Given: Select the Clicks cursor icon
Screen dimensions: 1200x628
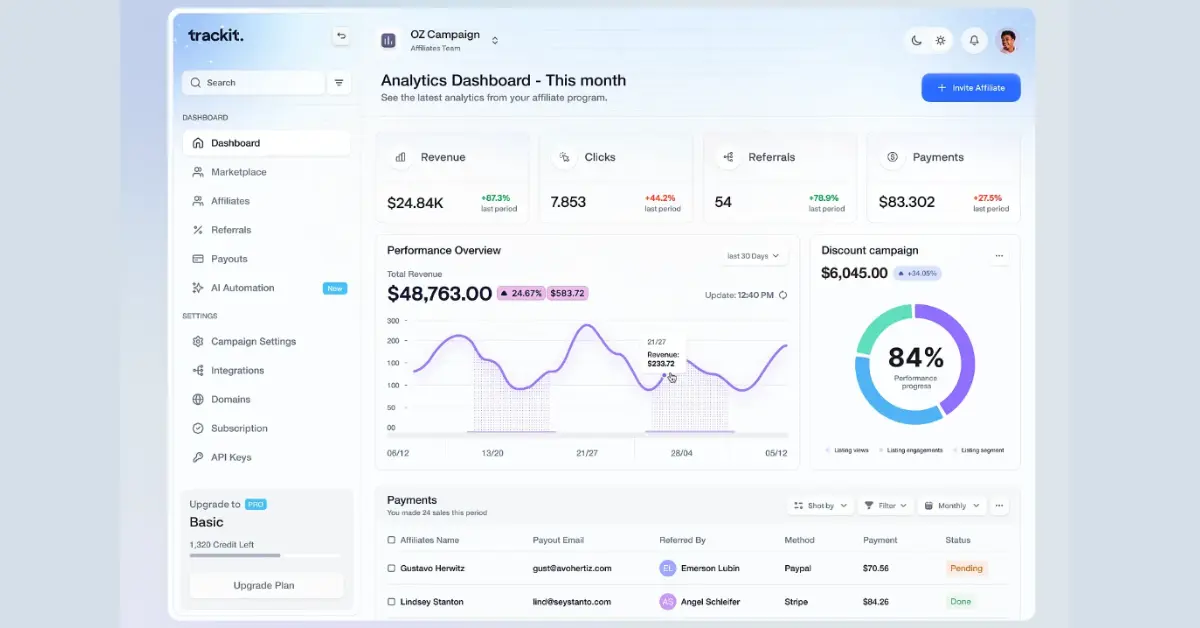Looking at the screenshot, I should (564, 156).
